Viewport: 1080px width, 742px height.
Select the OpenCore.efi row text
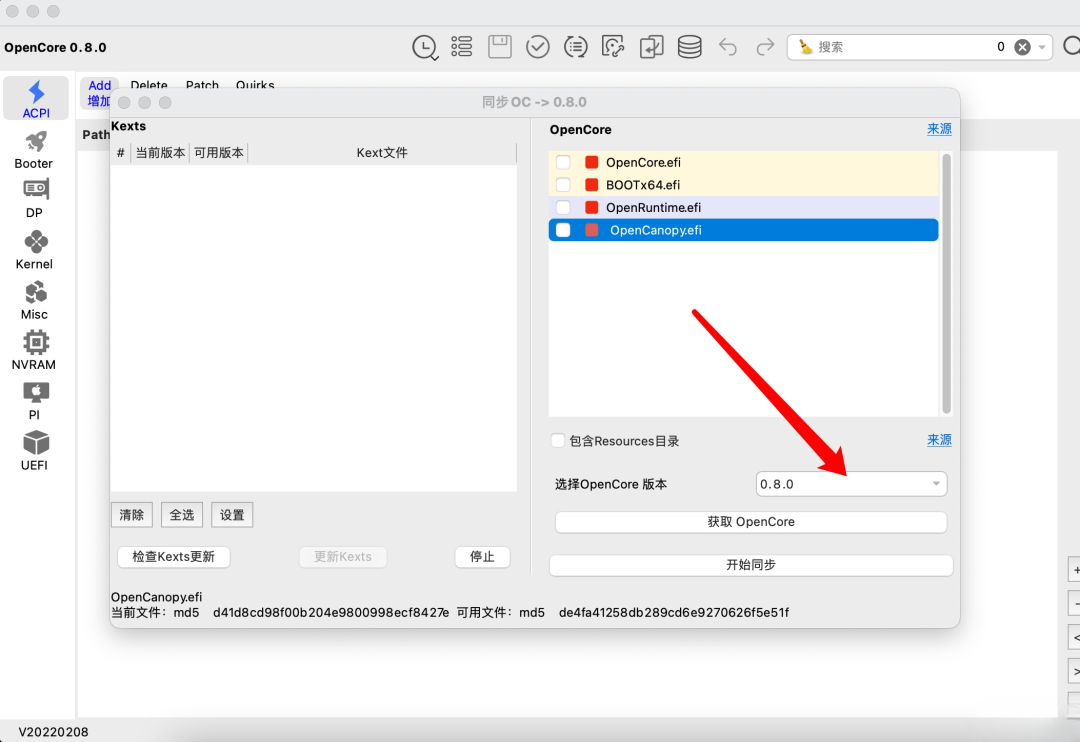643,162
